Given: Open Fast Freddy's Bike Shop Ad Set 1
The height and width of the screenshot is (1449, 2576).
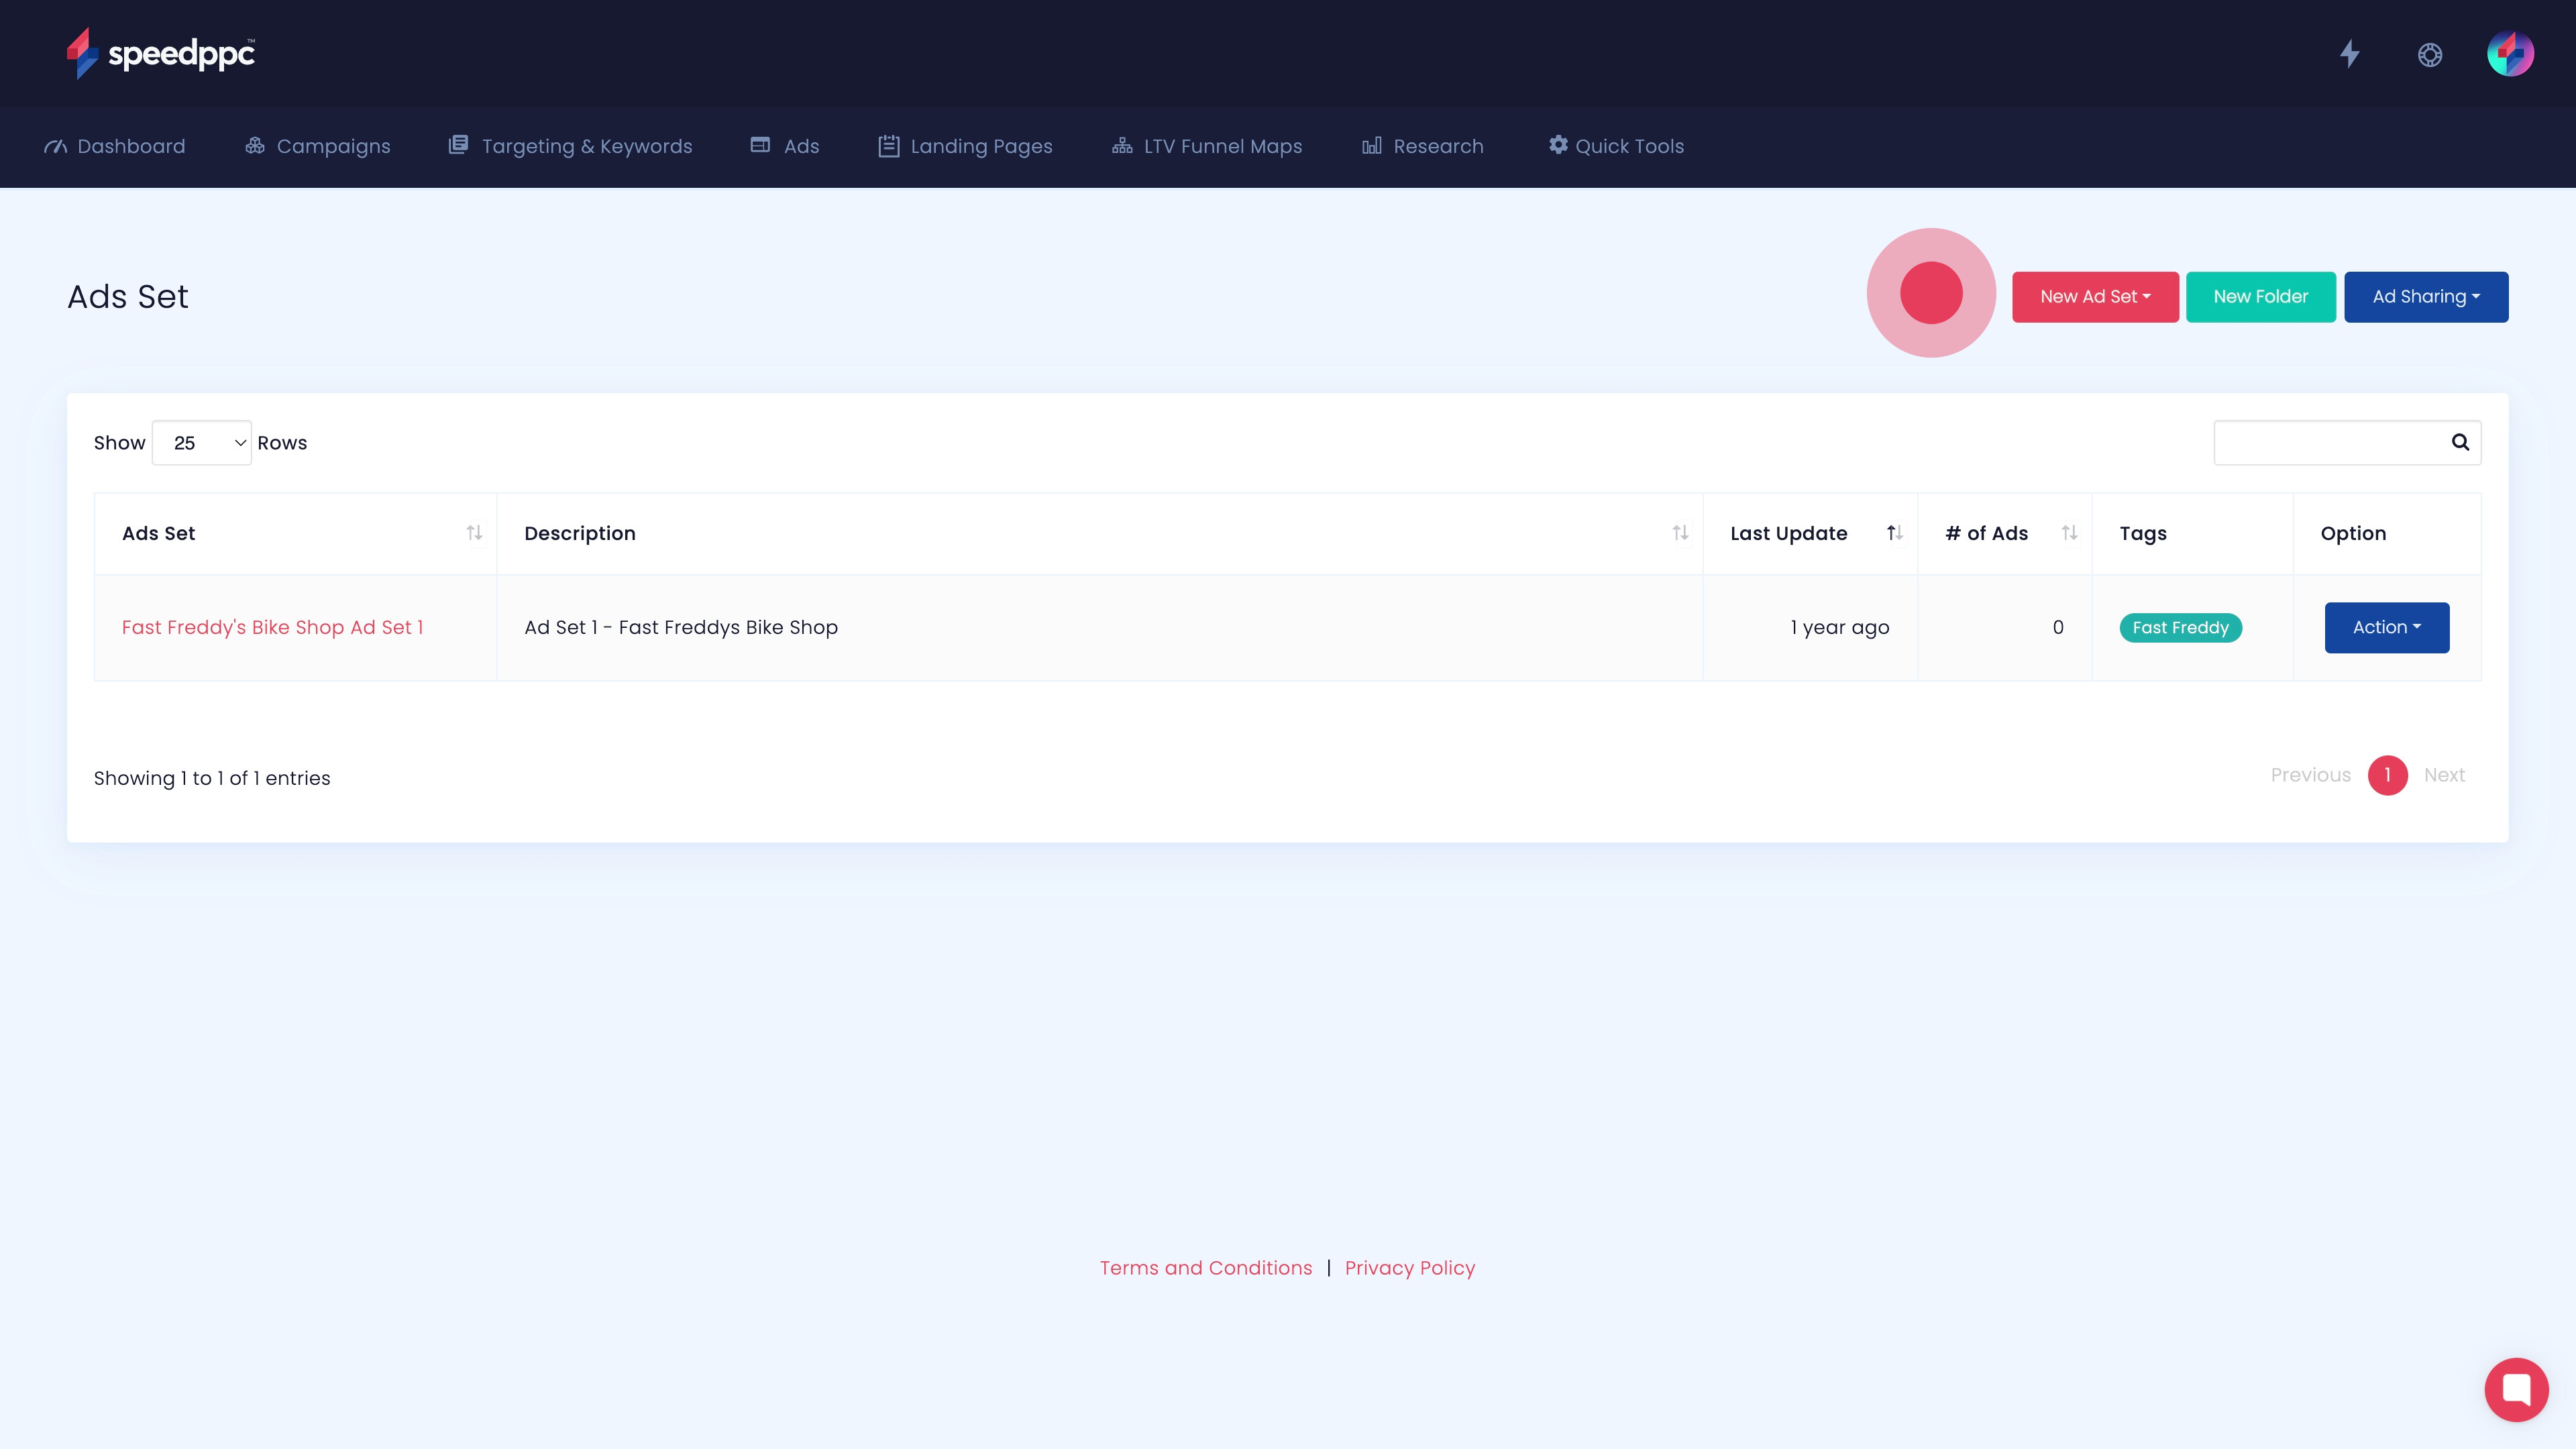Looking at the screenshot, I should pos(272,628).
